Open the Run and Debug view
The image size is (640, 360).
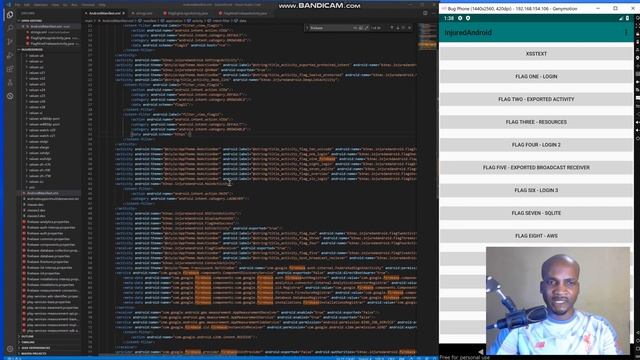tap(10, 56)
